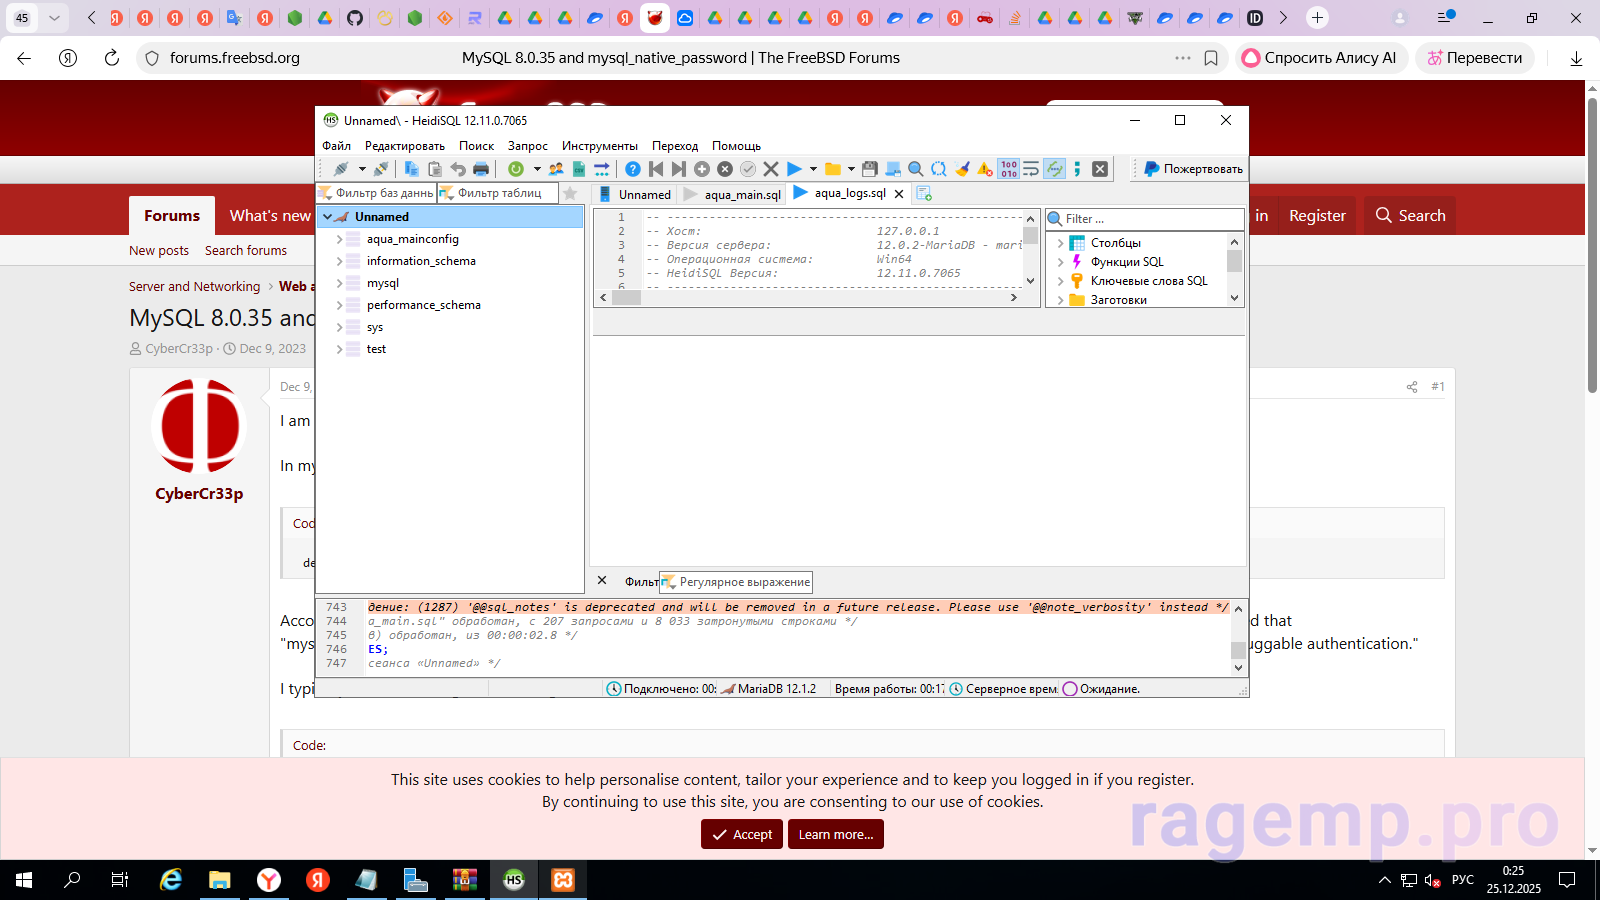
Task: Expand the aqua_mainconfig database node
Action: [x=340, y=239]
